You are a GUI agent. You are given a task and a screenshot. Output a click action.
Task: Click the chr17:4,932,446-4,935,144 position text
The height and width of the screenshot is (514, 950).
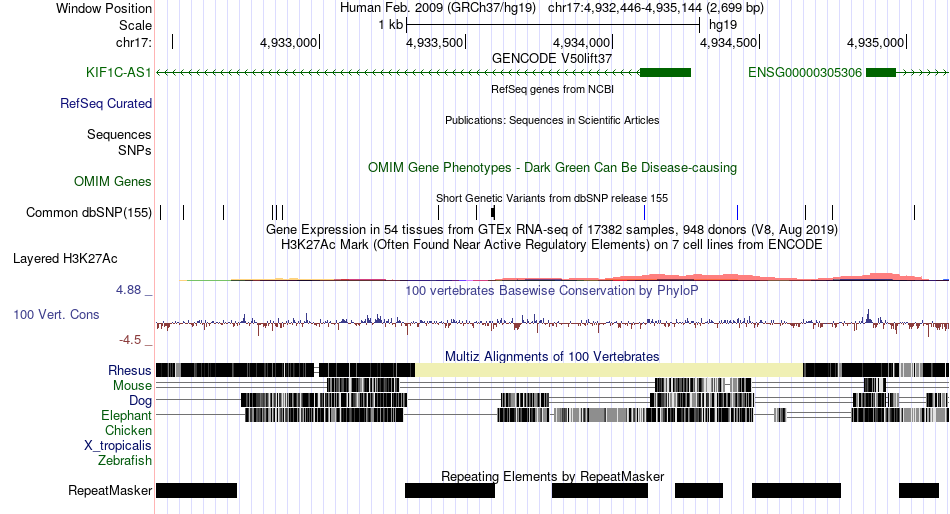pos(625,8)
